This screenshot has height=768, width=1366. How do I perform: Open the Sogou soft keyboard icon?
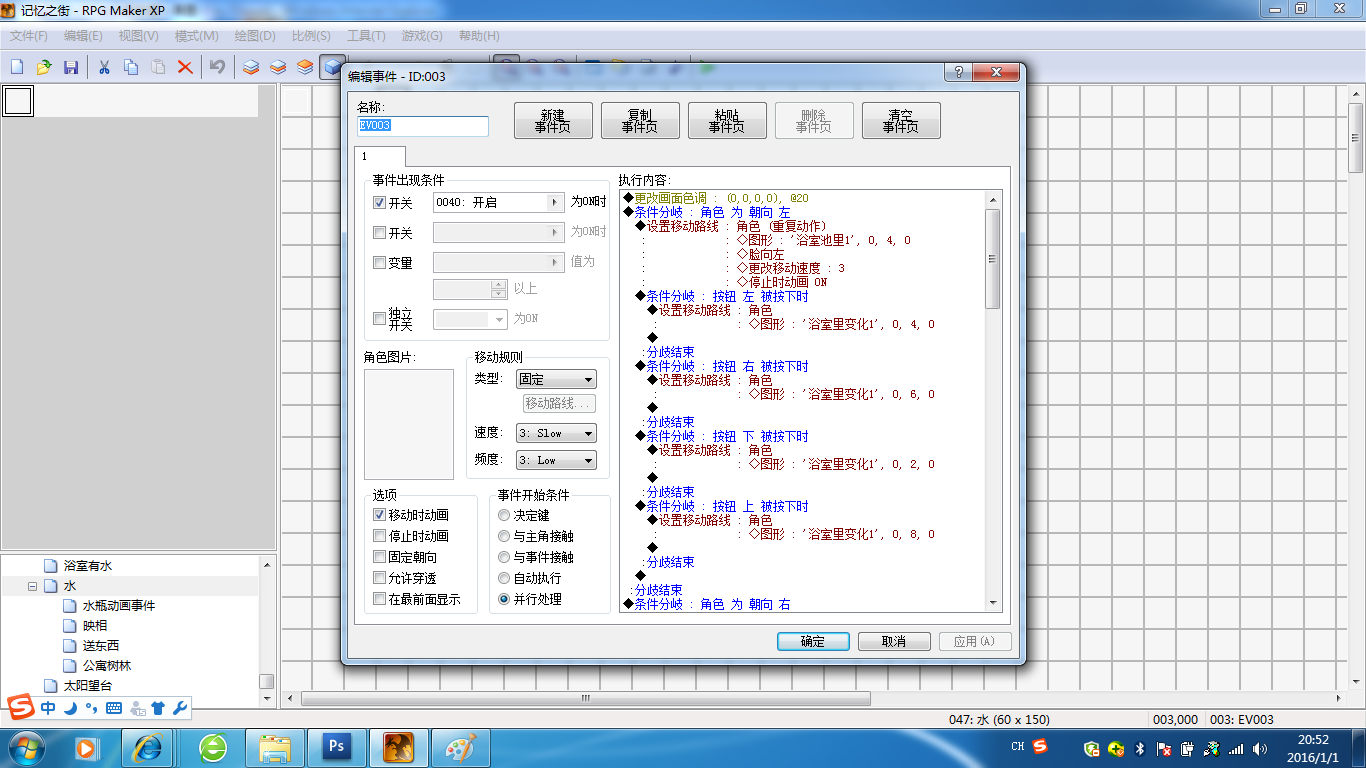coord(114,708)
